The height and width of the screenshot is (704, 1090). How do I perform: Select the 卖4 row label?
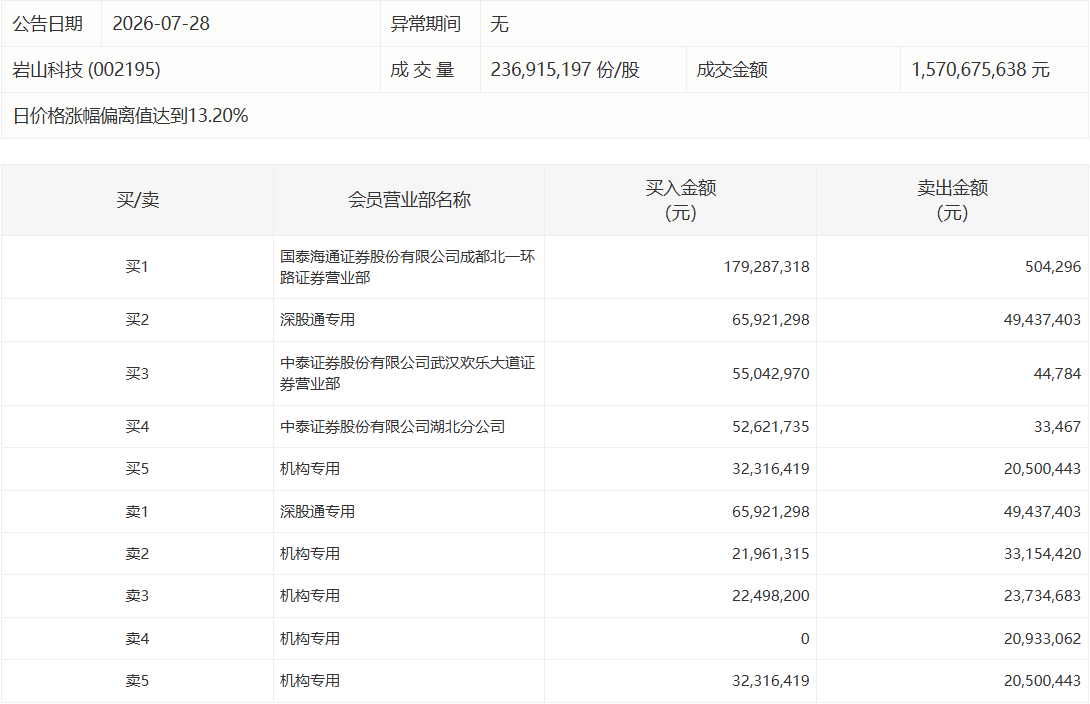click(x=137, y=639)
